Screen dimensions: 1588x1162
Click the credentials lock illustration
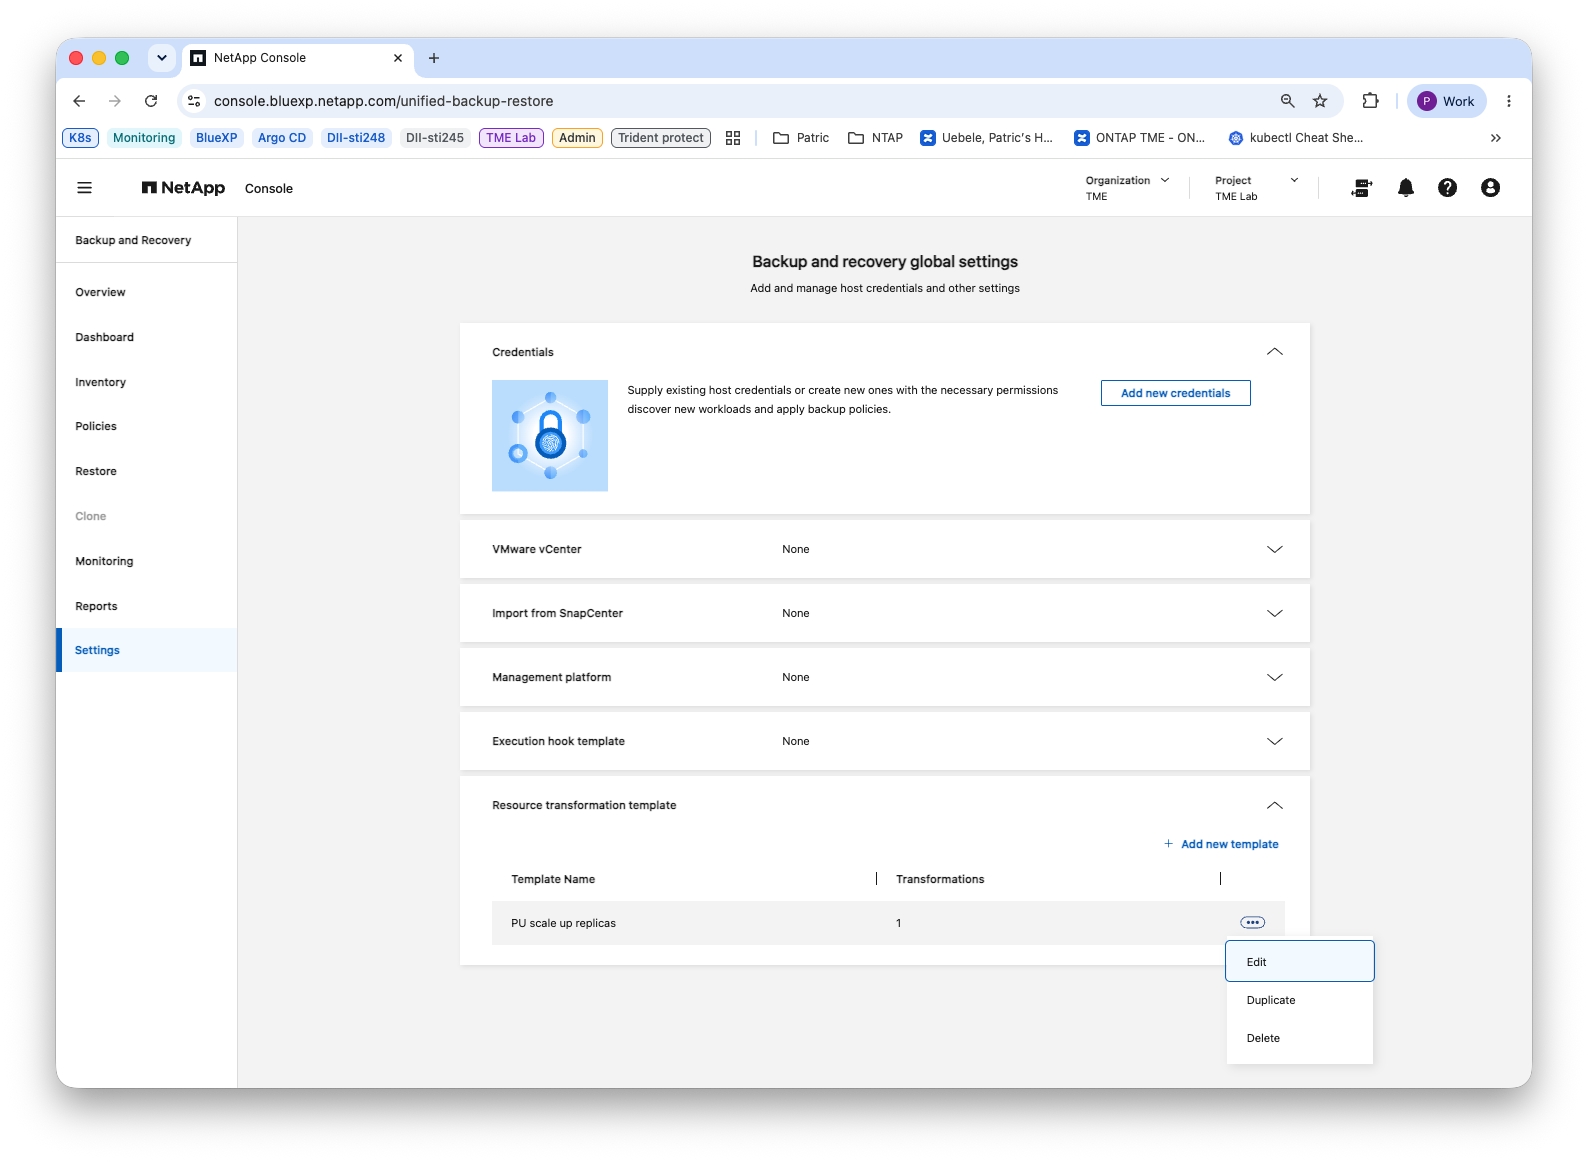coord(550,436)
